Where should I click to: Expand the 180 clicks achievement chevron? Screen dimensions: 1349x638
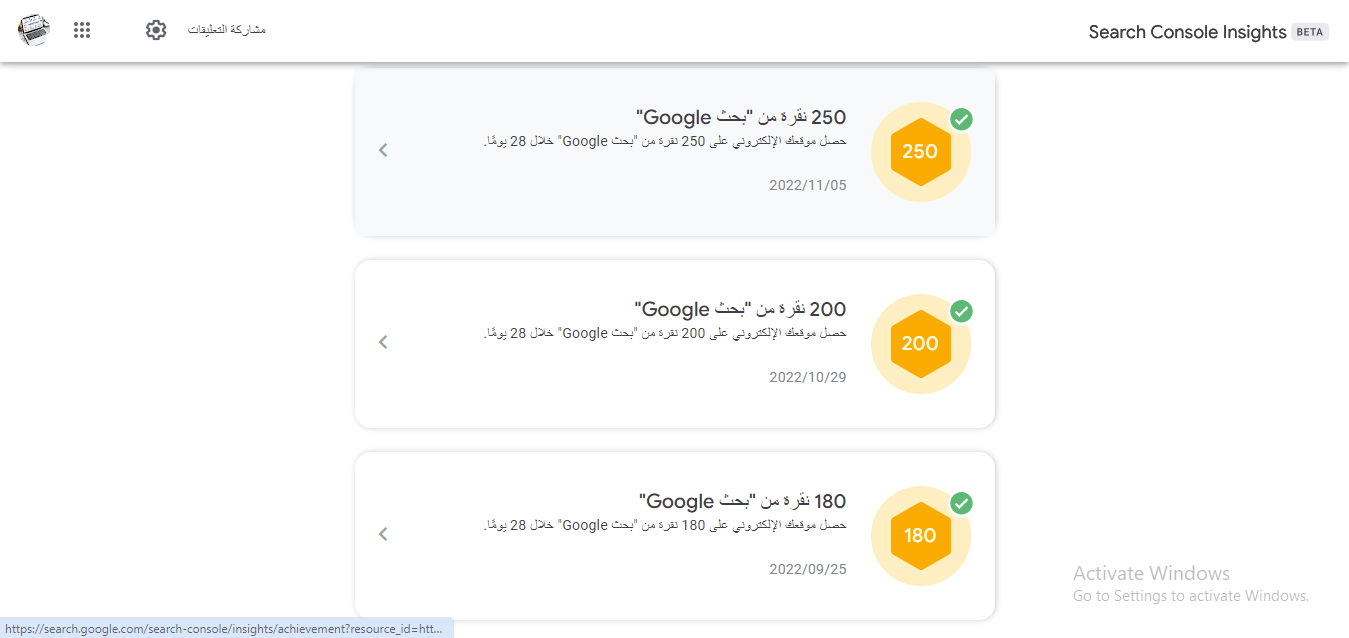tap(383, 534)
